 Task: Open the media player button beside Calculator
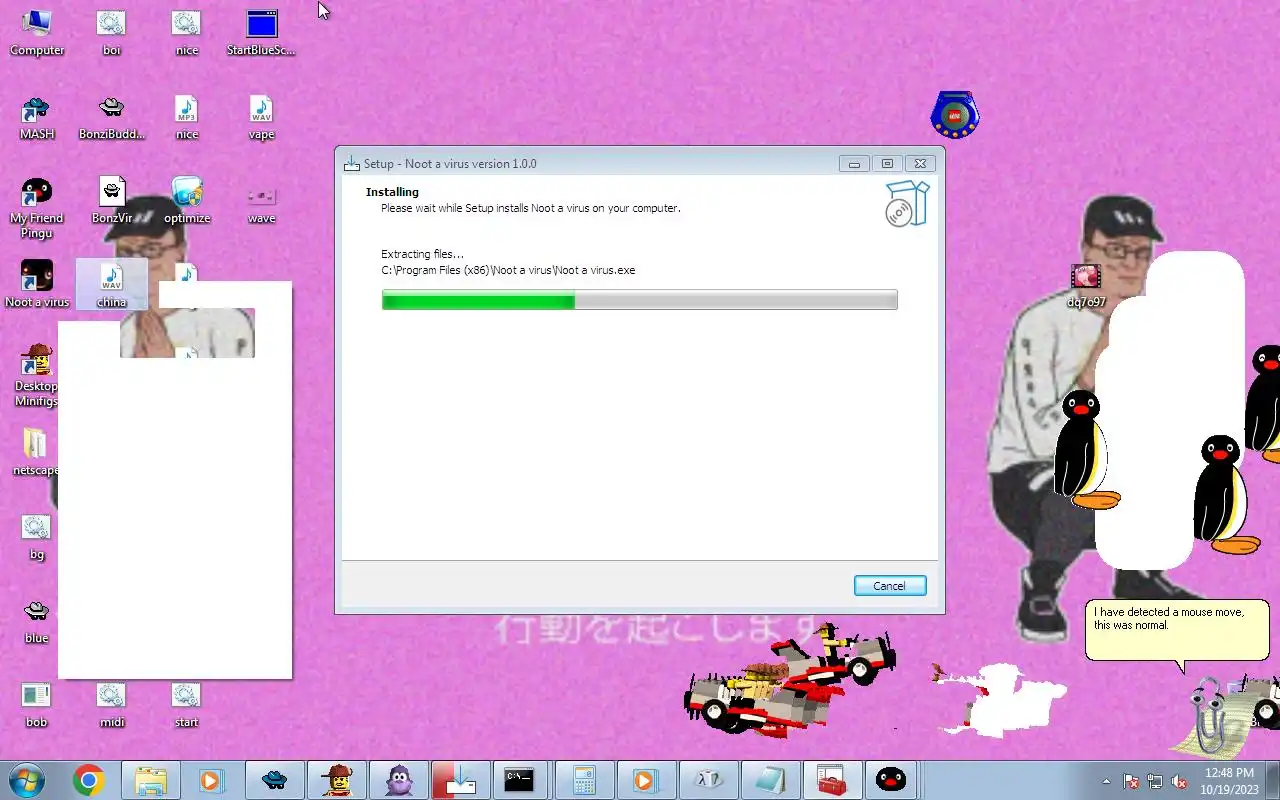click(645, 779)
